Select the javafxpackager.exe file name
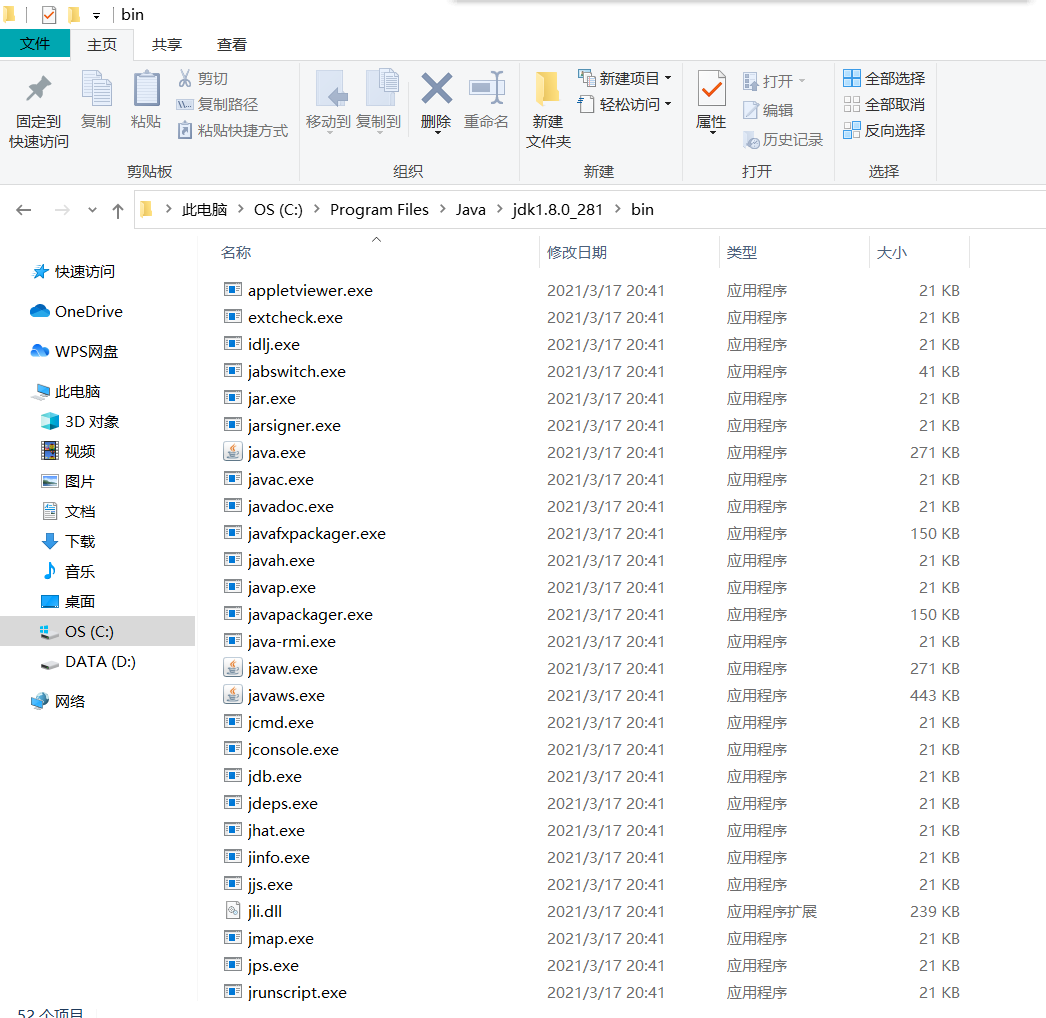The height and width of the screenshot is (1018, 1046). (317, 534)
